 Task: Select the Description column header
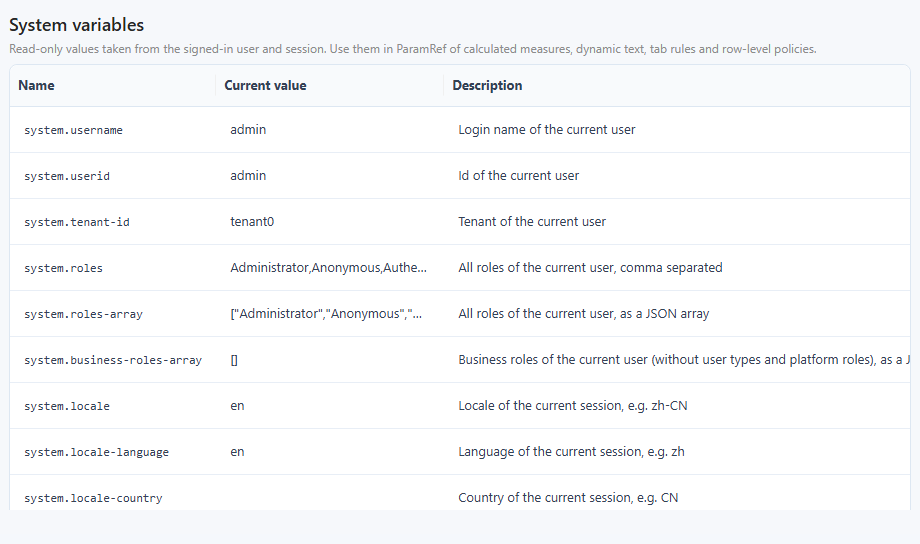(487, 86)
